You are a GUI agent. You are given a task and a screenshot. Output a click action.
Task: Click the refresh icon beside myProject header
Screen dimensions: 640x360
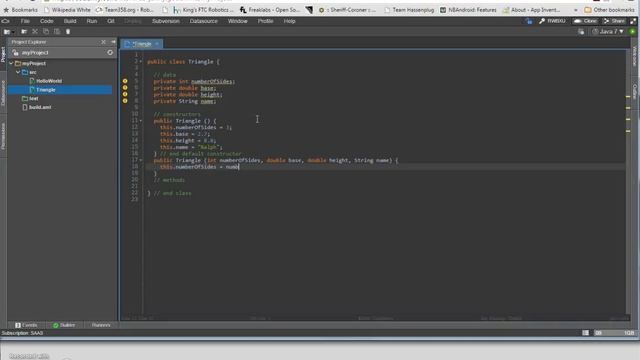coord(110,53)
